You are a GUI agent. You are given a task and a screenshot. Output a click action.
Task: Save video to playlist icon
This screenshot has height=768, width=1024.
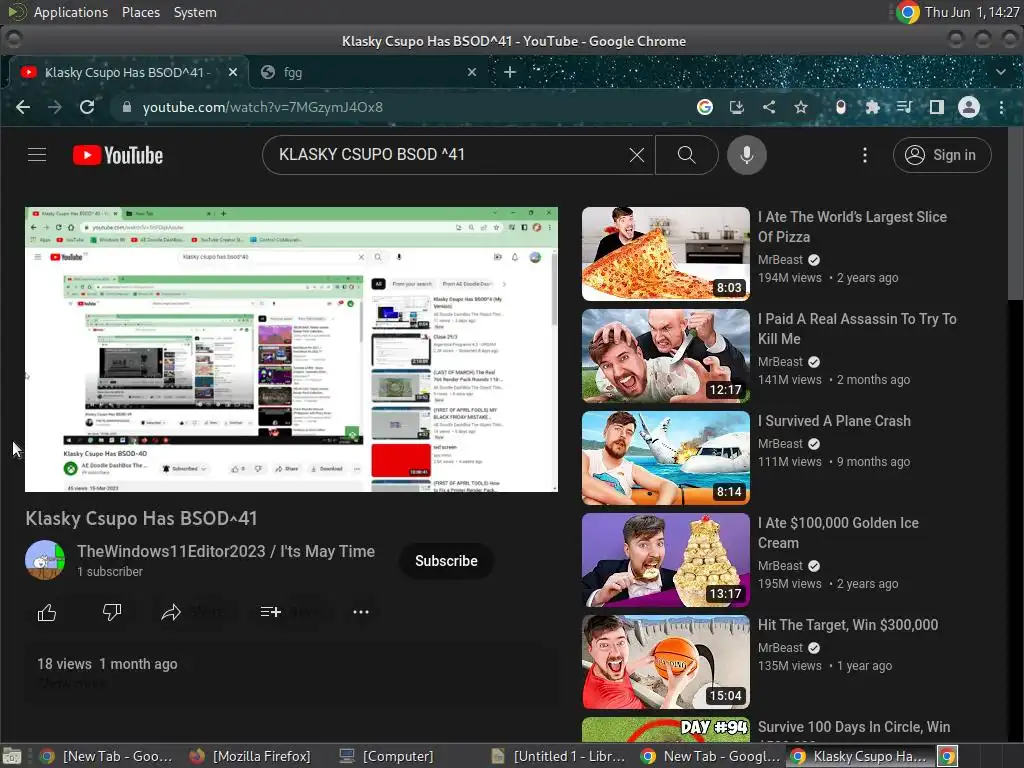tap(270, 613)
